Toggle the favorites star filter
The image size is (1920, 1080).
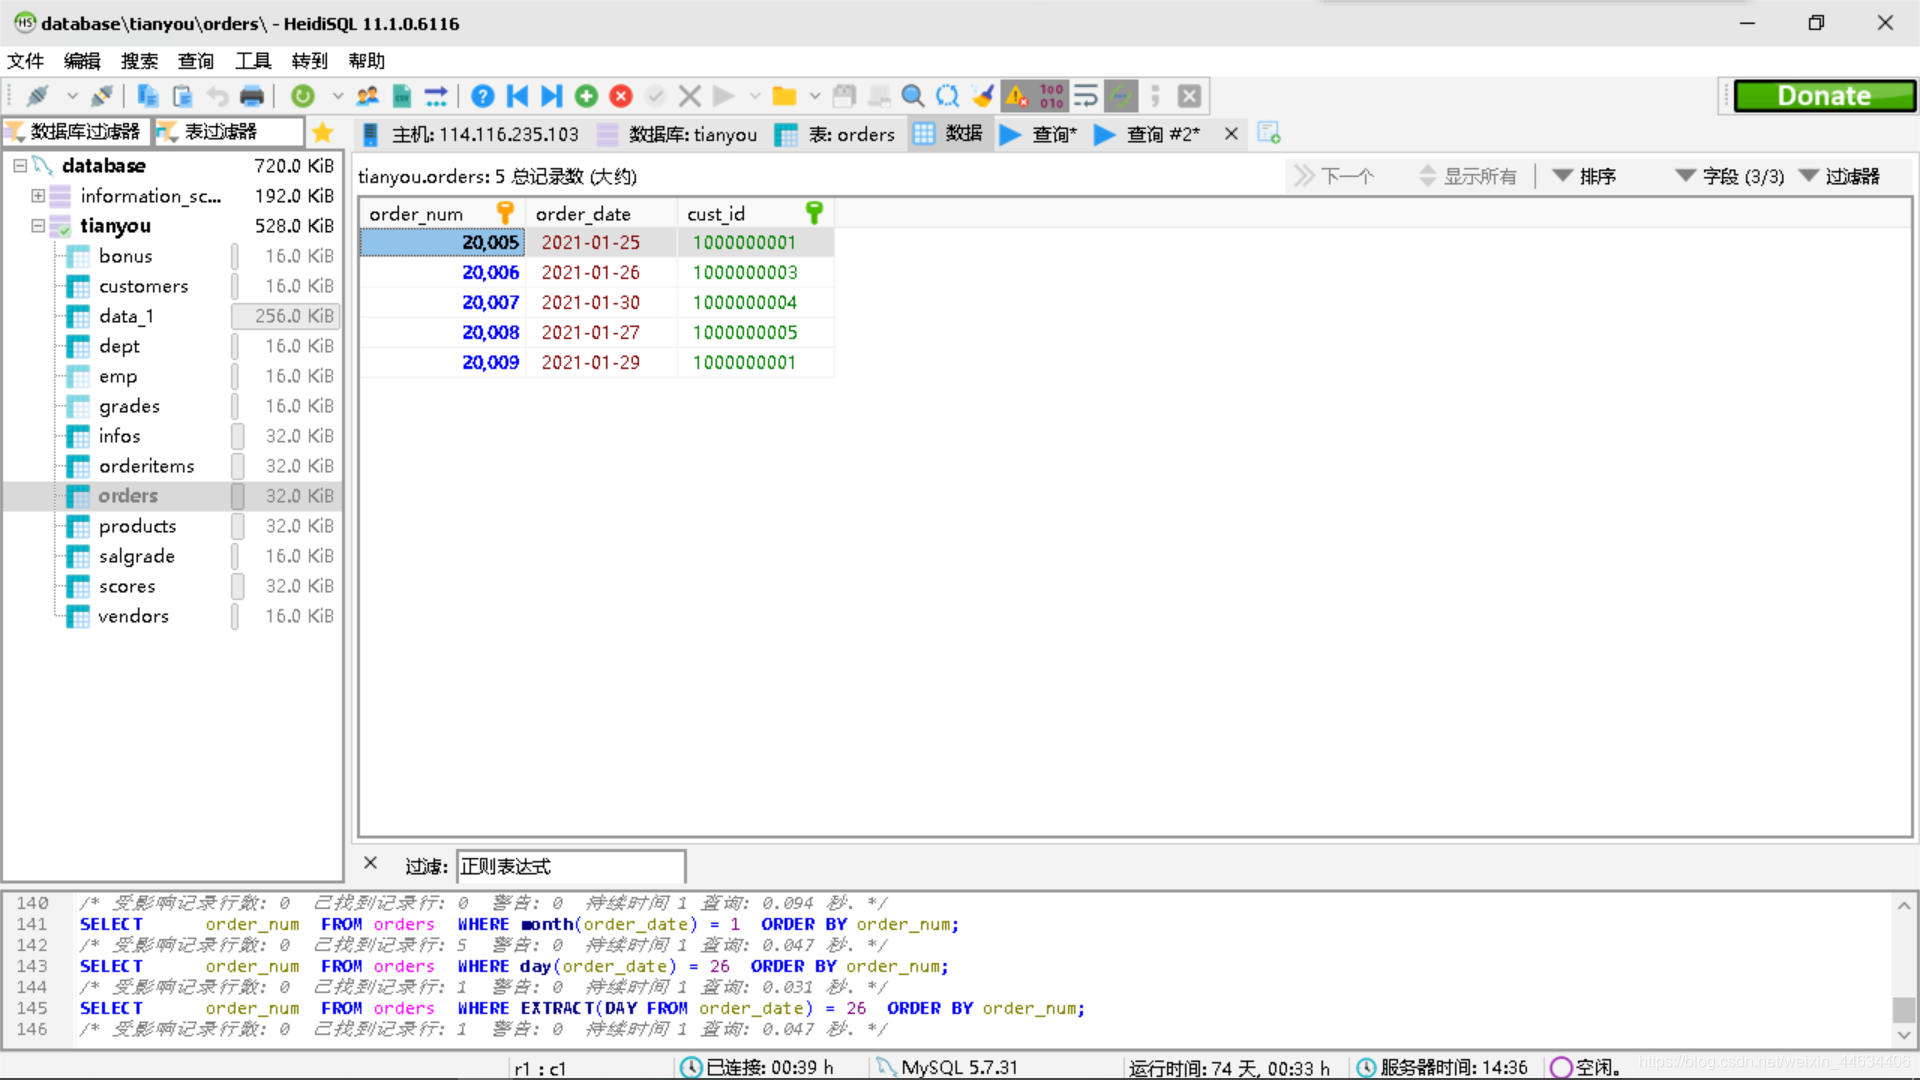pyautogui.click(x=322, y=132)
